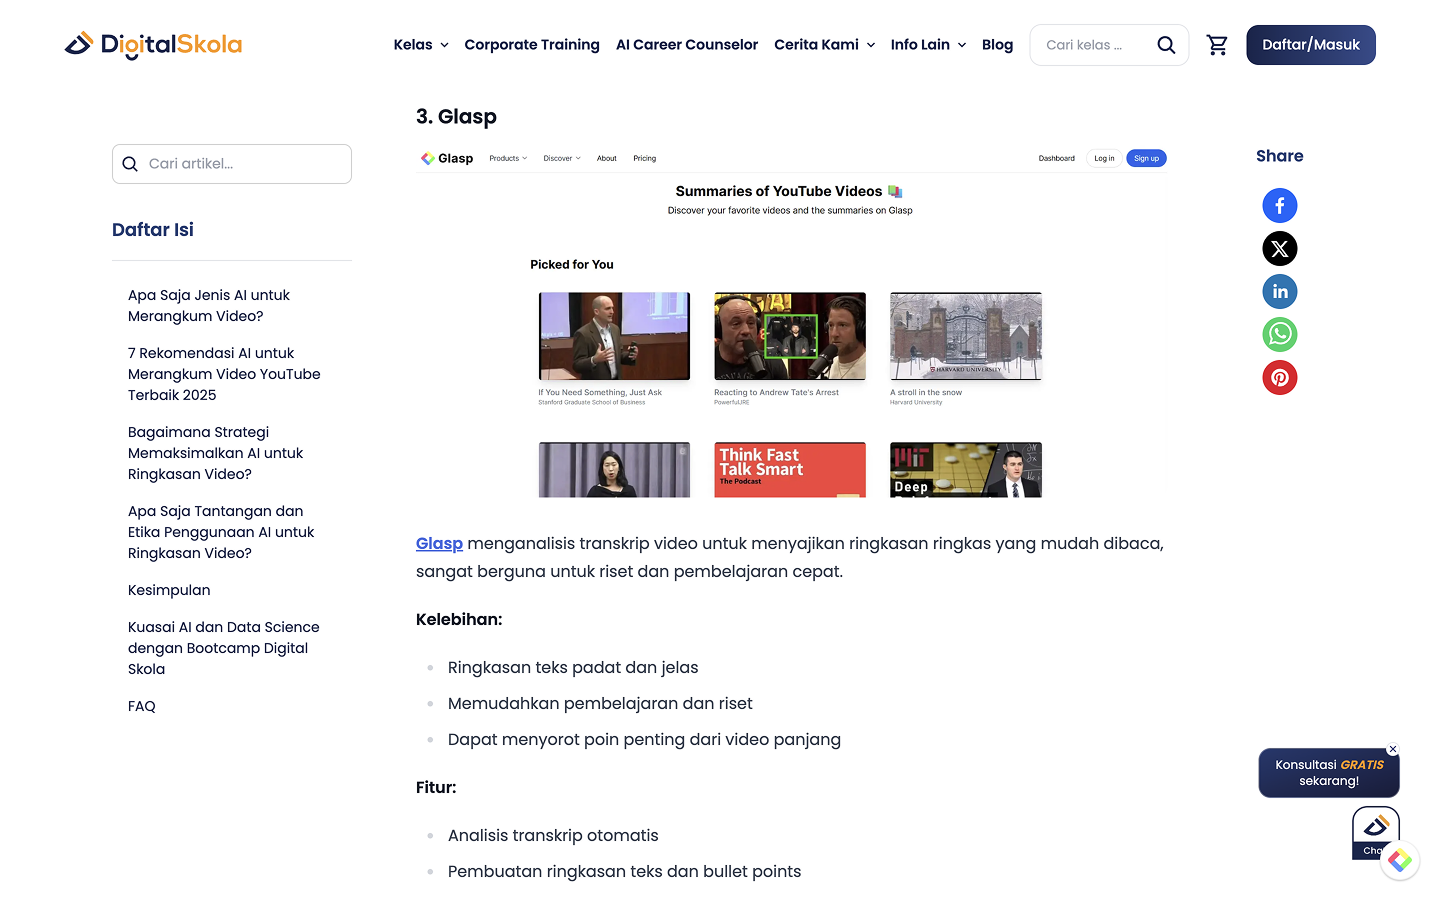Screen dimensions: 1440x900
Task: Share article on X
Action: (1280, 249)
